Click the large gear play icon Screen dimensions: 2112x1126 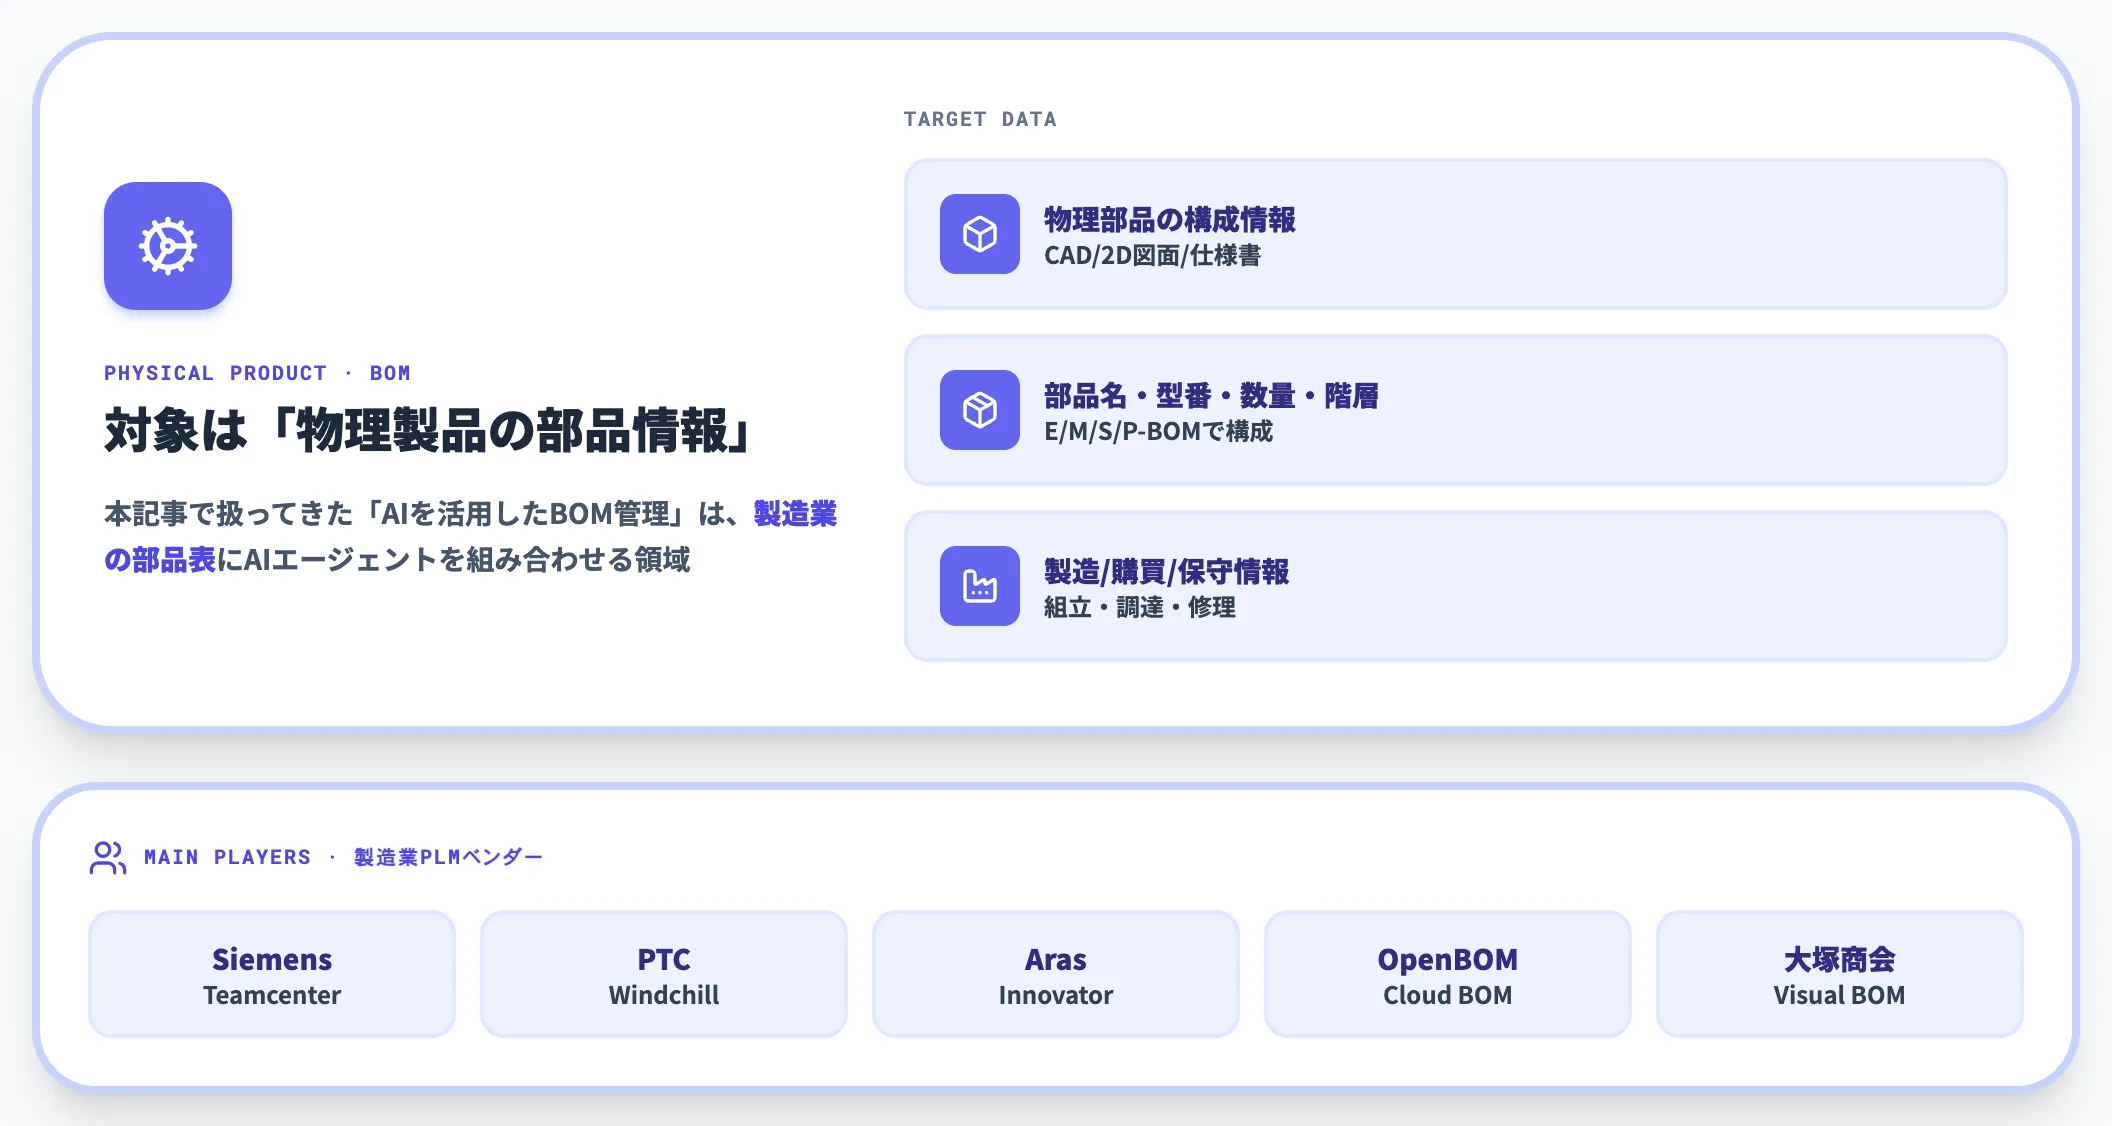(168, 246)
